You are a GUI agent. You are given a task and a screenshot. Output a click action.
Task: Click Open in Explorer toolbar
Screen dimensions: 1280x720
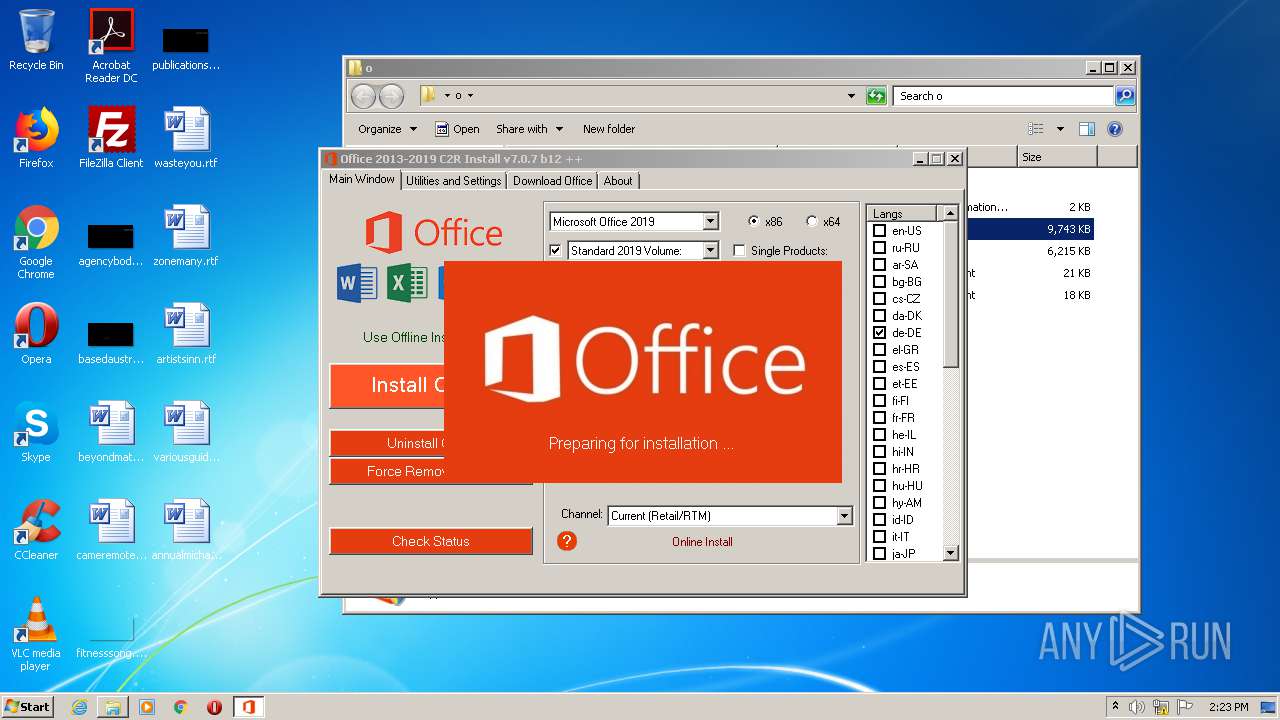[x=457, y=129]
